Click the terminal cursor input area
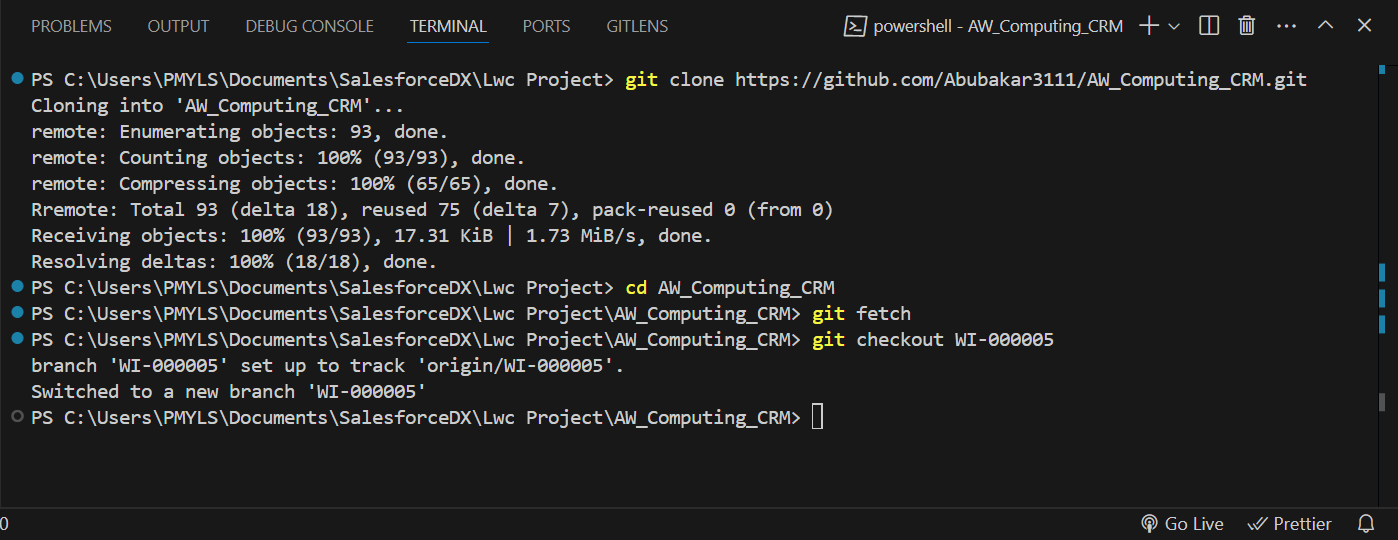Image resolution: width=1398 pixels, height=540 pixels. 817,417
